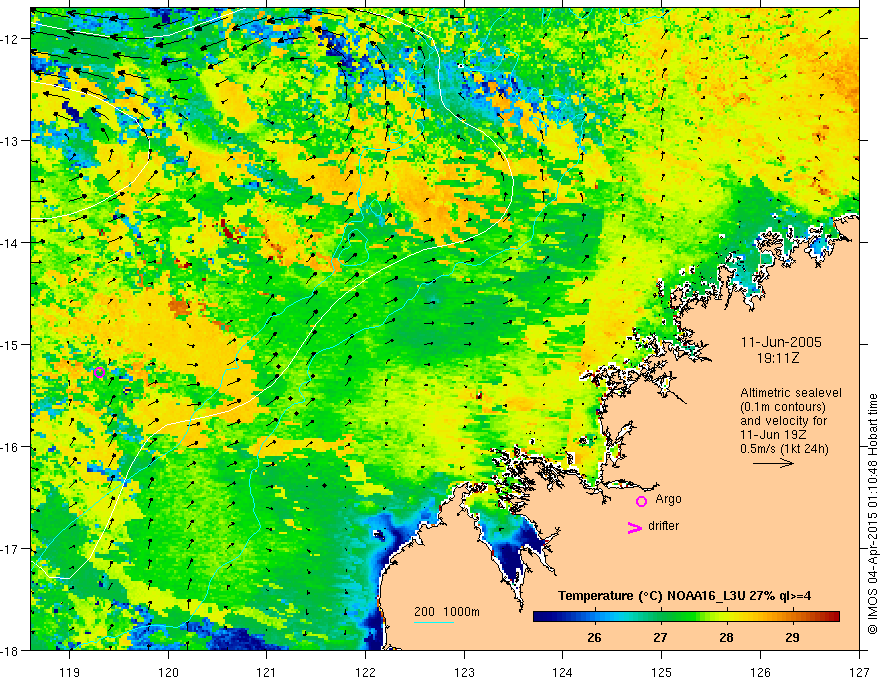Click the longitude axis label 121
Screen dimensions: 880x680
click(267, 672)
